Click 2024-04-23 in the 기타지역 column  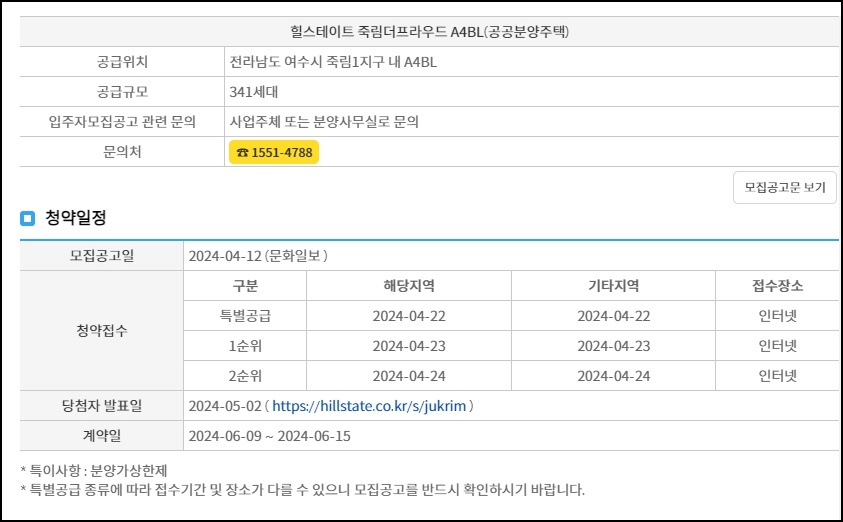pyautogui.click(x=613, y=346)
